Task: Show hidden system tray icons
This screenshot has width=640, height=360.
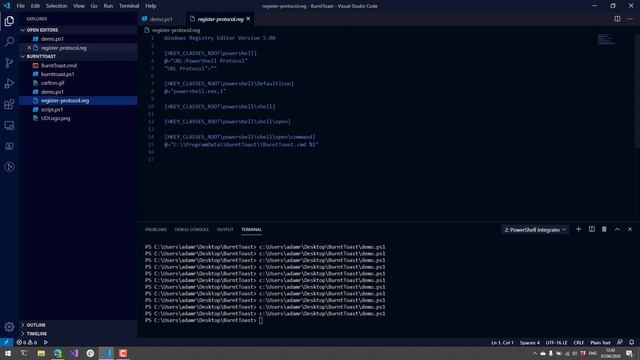Action: tap(534, 353)
